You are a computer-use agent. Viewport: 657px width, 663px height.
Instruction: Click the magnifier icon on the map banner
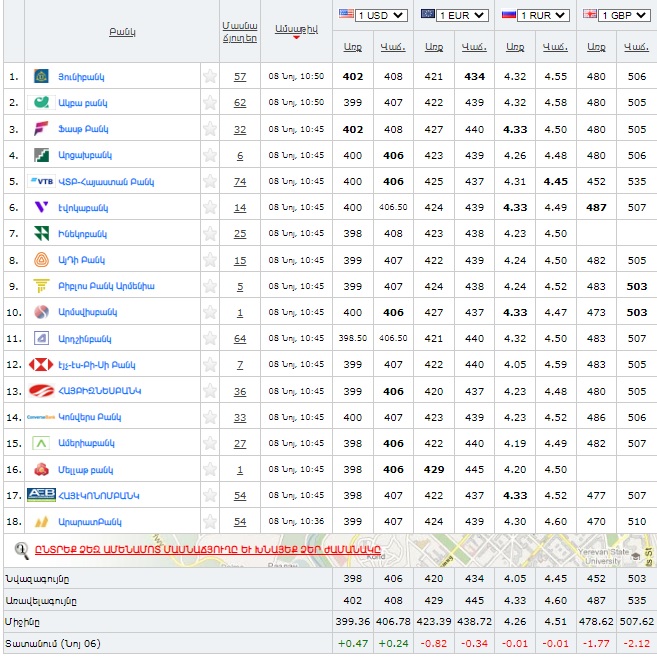pyautogui.click(x=21, y=549)
